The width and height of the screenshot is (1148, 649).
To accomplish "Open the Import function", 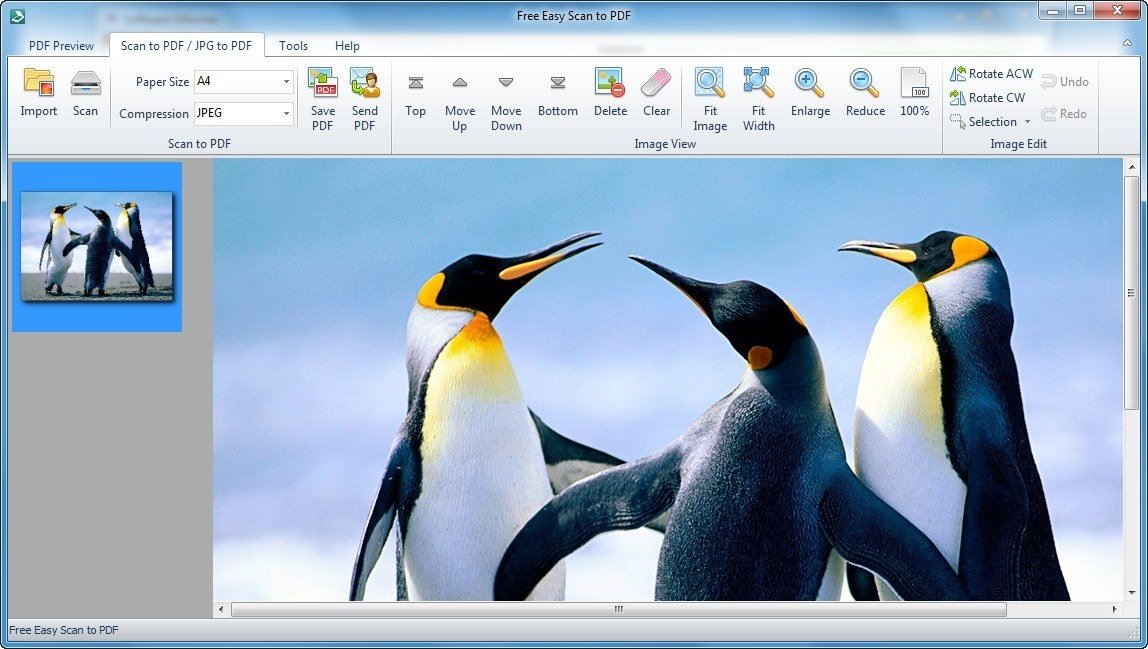I will pos(38,94).
